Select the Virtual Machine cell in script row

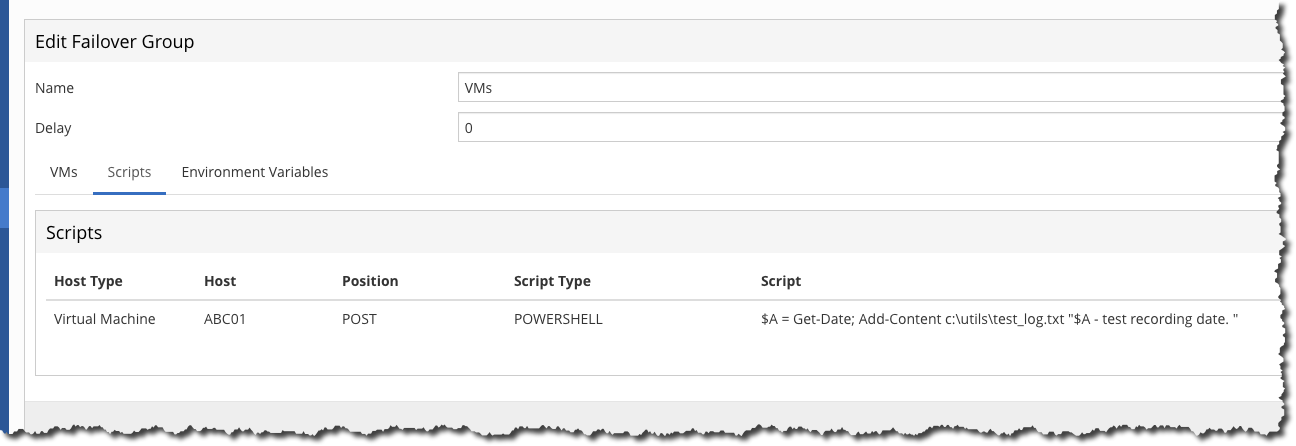click(x=104, y=320)
